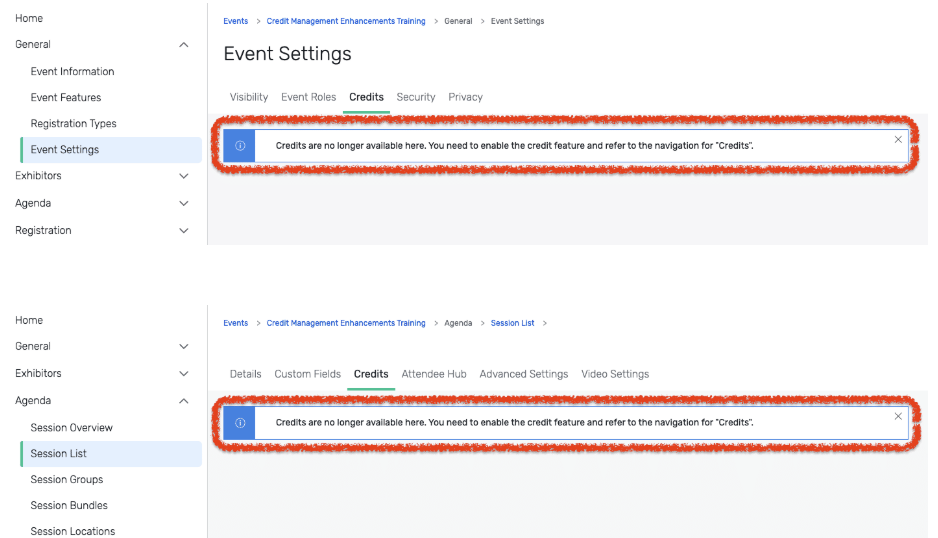The width and height of the screenshot is (938, 538).
Task: Dismiss the upper credits notification banner
Action: [898, 139]
